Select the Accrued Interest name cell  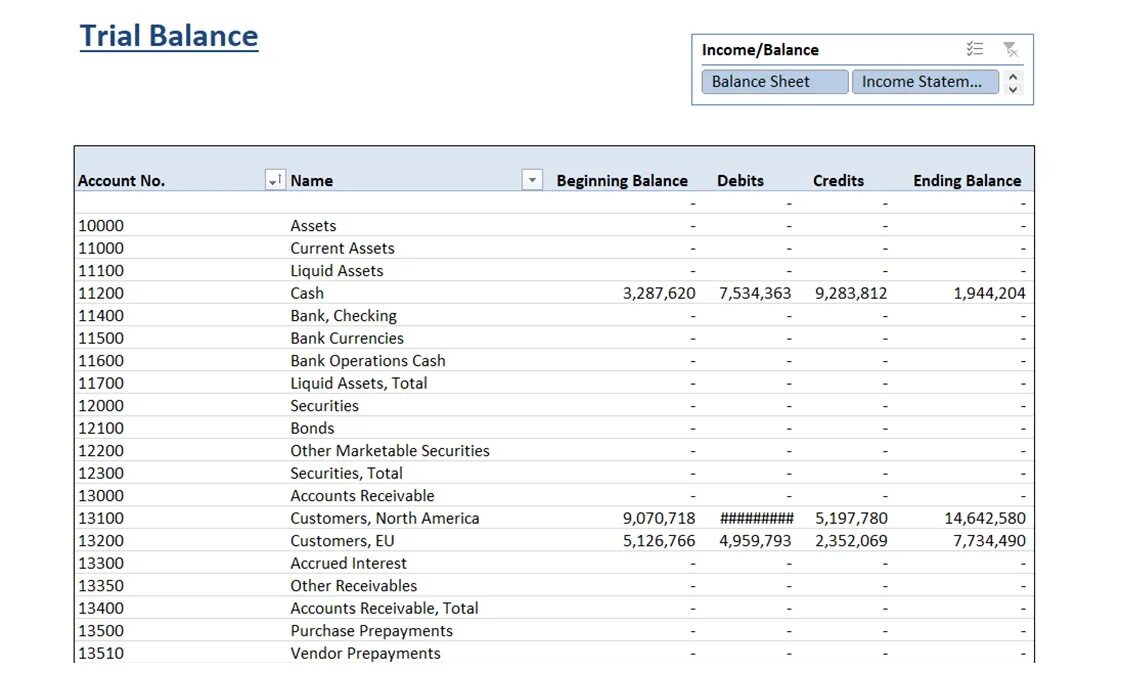click(x=348, y=563)
